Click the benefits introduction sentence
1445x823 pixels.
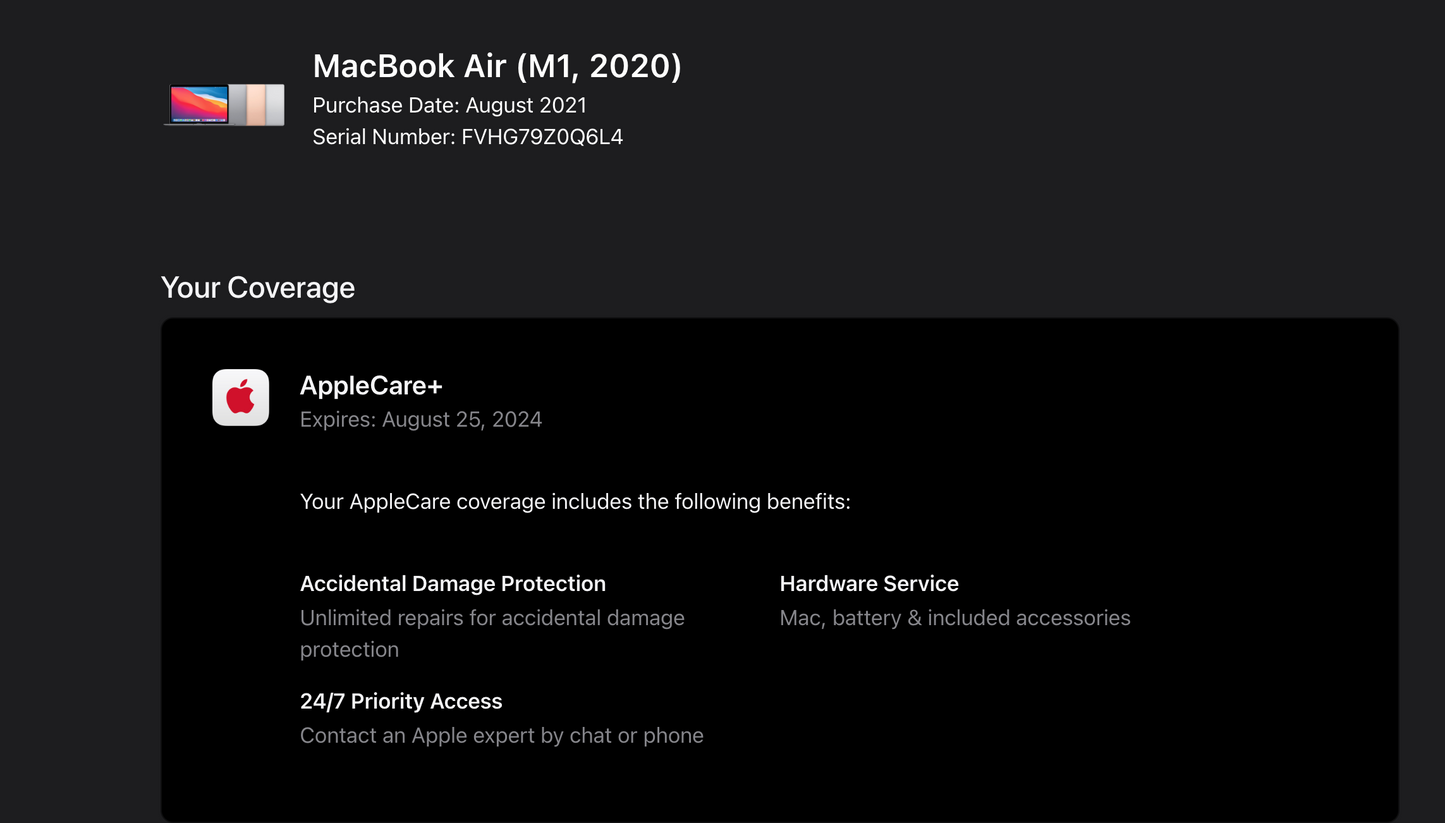(575, 501)
